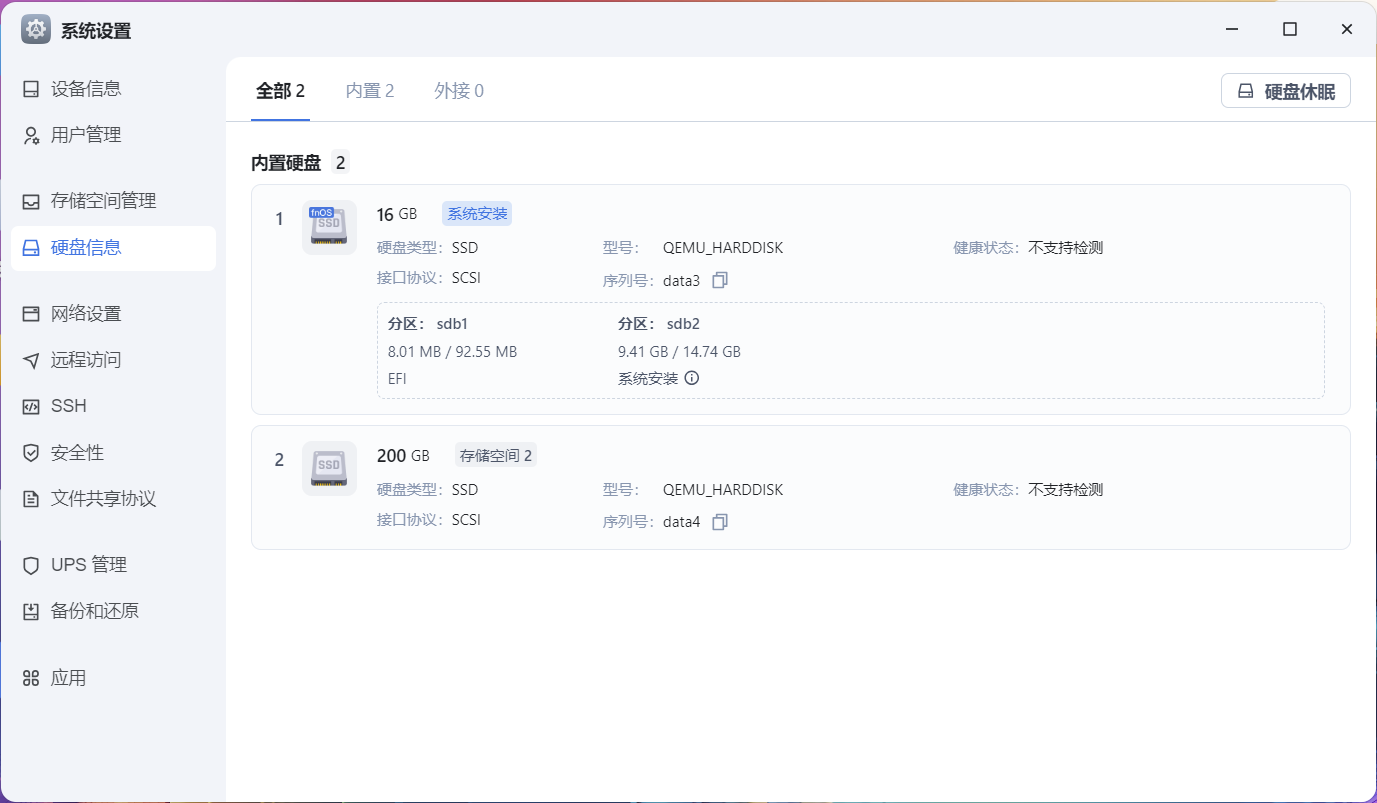Open 远程访问 settings
Image resolution: width=1377 pixels, height=803 pixels.
(x=86, y=360)
